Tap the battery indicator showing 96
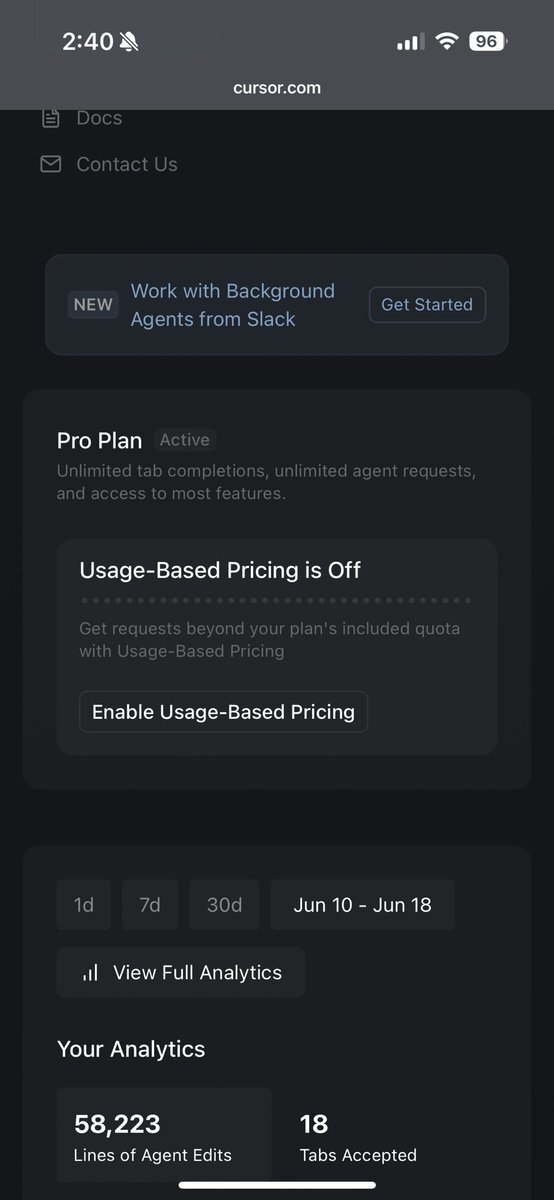Viewport: 554px width, 1200px height. 489,42
